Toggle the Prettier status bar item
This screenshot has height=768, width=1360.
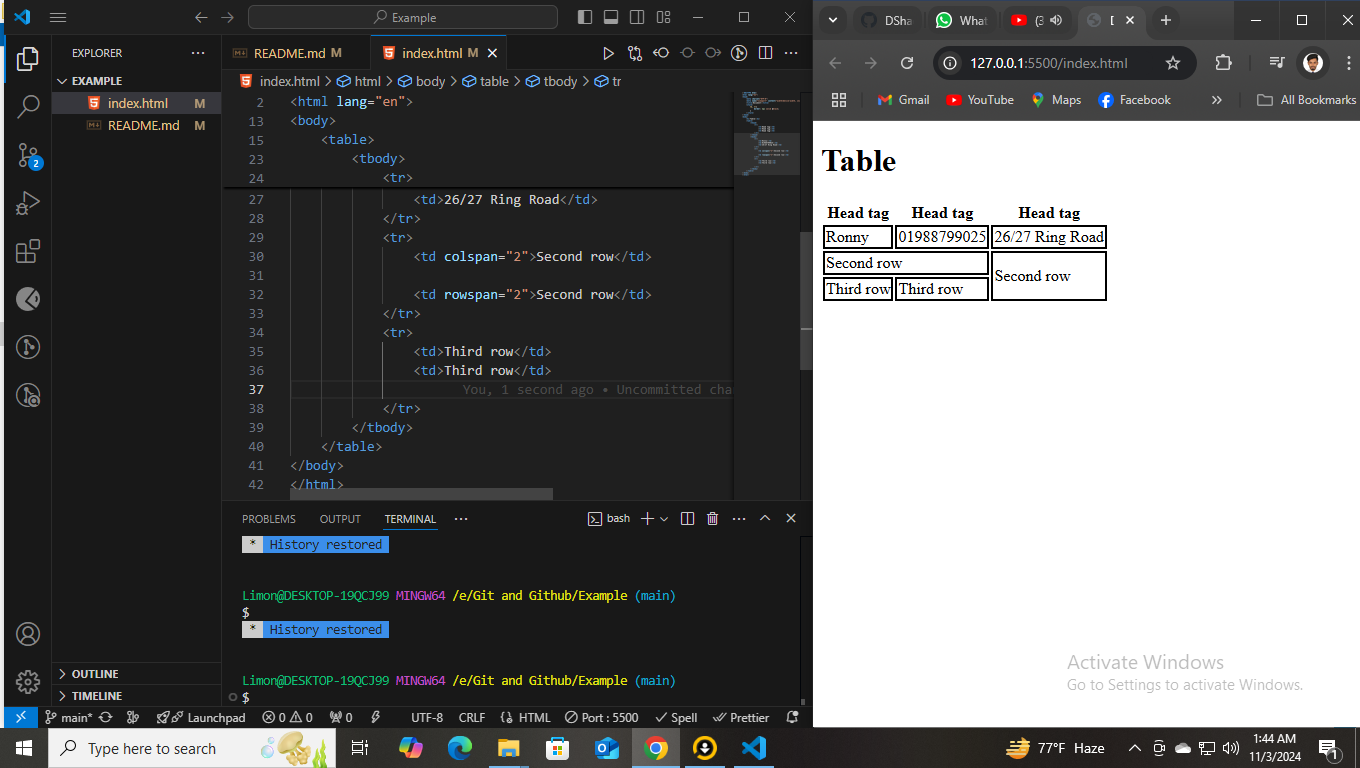click(x=741, y=717)
